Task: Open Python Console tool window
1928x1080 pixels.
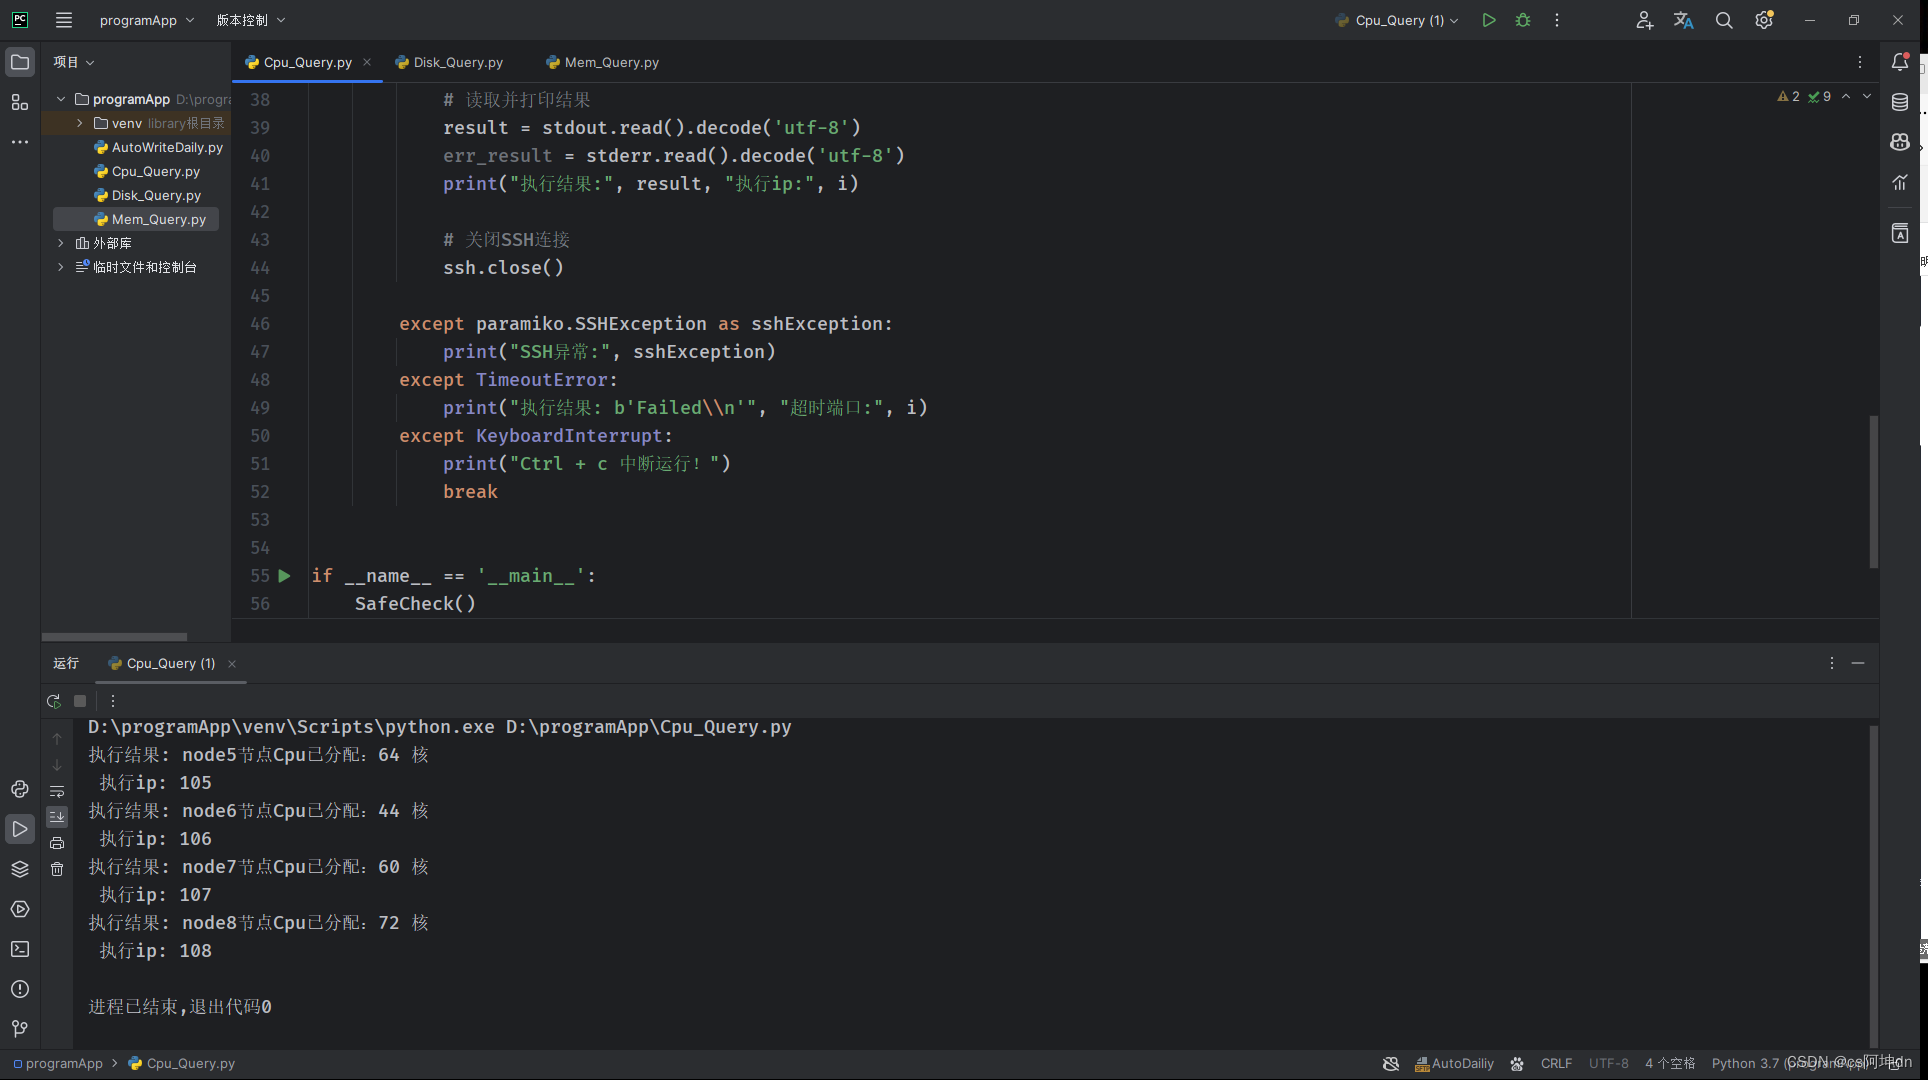Action: tap(20, 789)
